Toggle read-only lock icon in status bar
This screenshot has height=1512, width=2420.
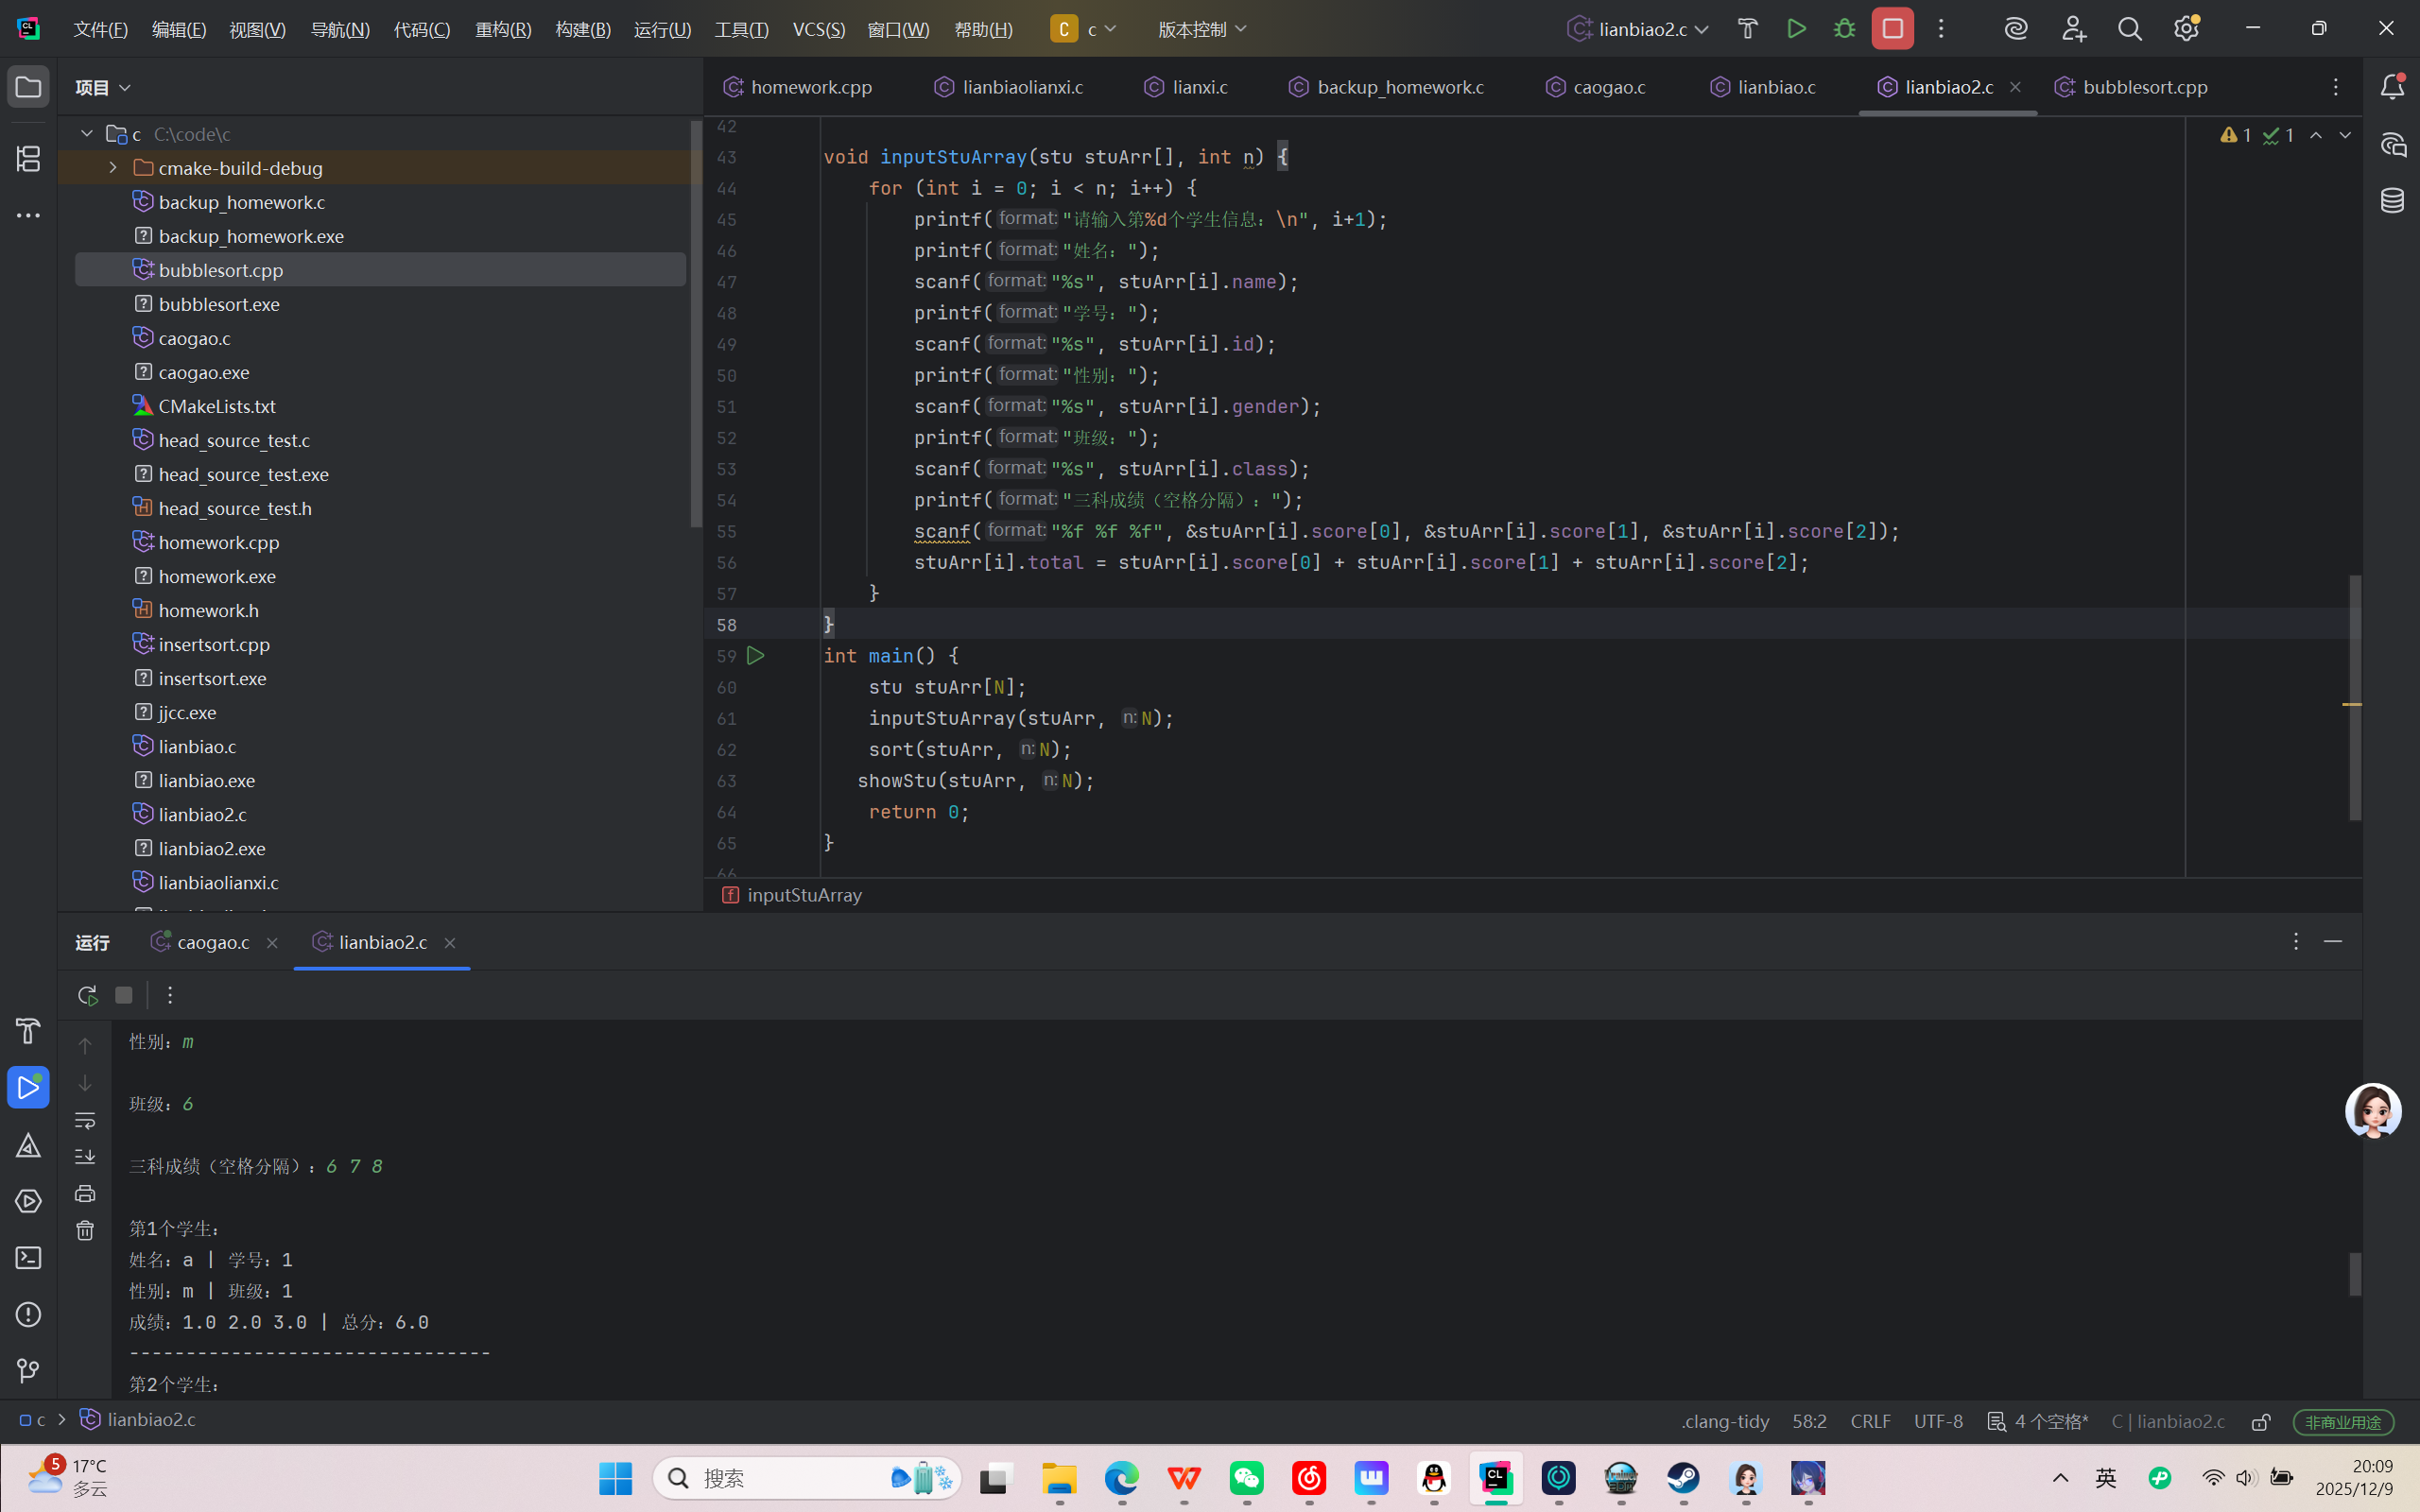click(x=2260, y=1421)
